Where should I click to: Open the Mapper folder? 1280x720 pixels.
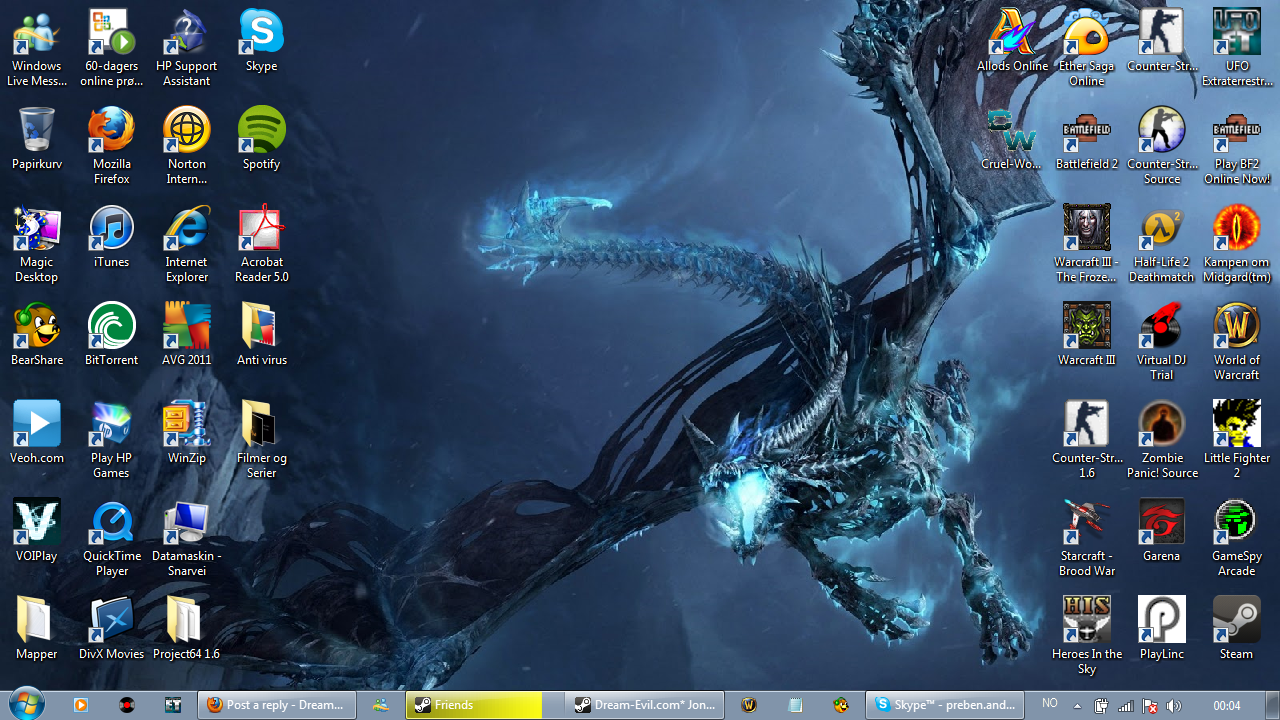pos(37,621)
